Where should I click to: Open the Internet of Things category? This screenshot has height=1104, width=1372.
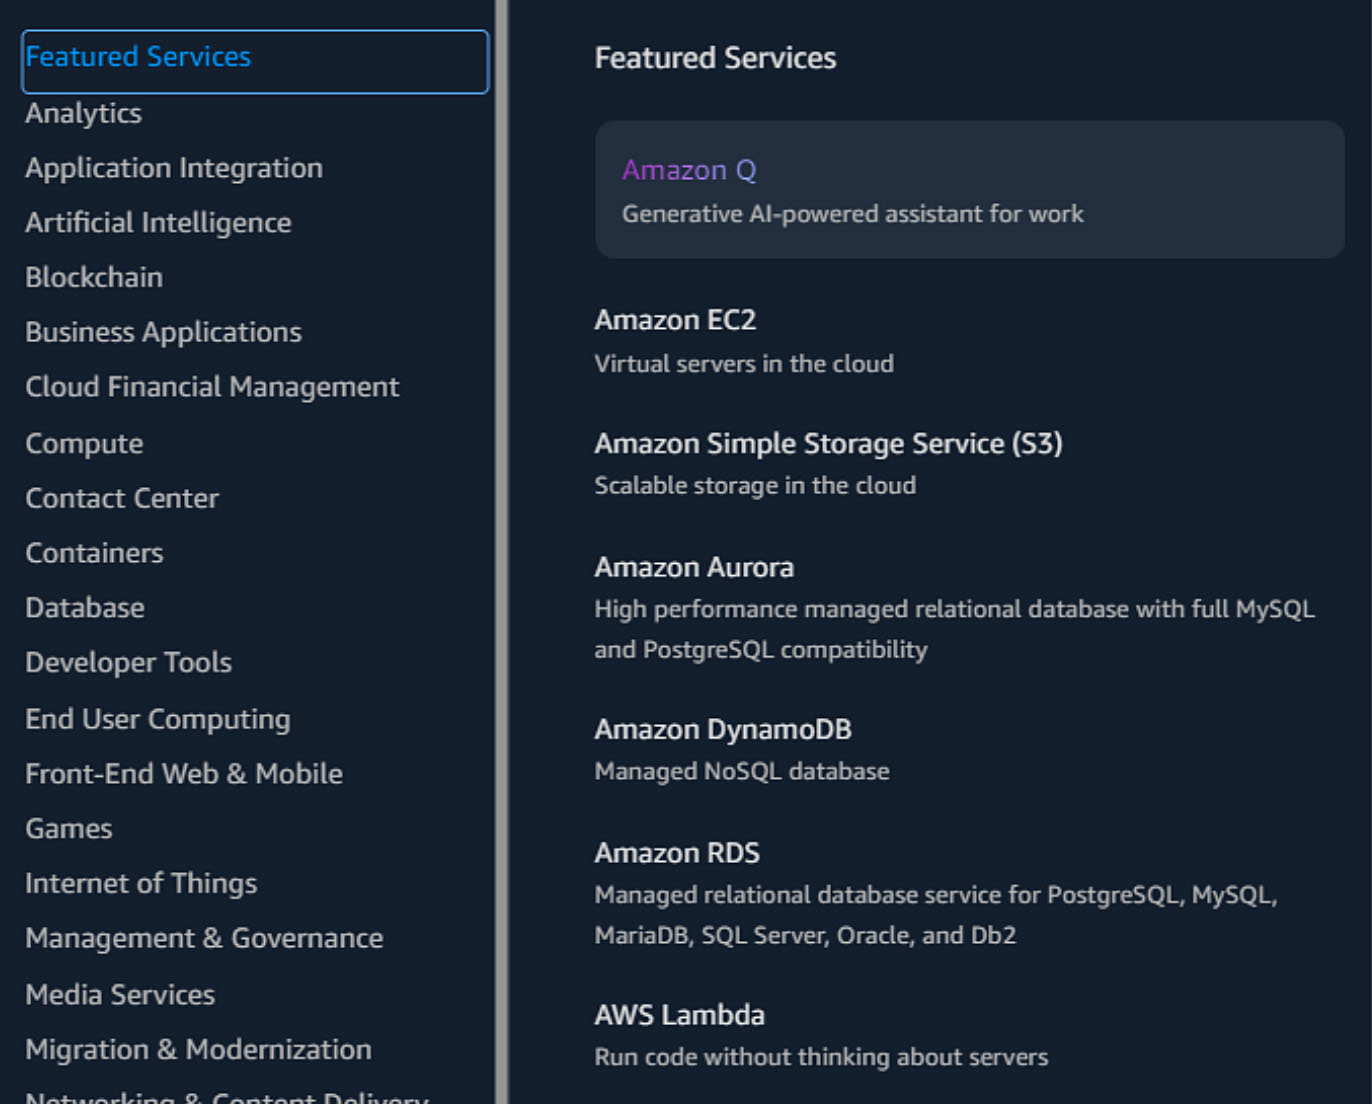point(141,883)
